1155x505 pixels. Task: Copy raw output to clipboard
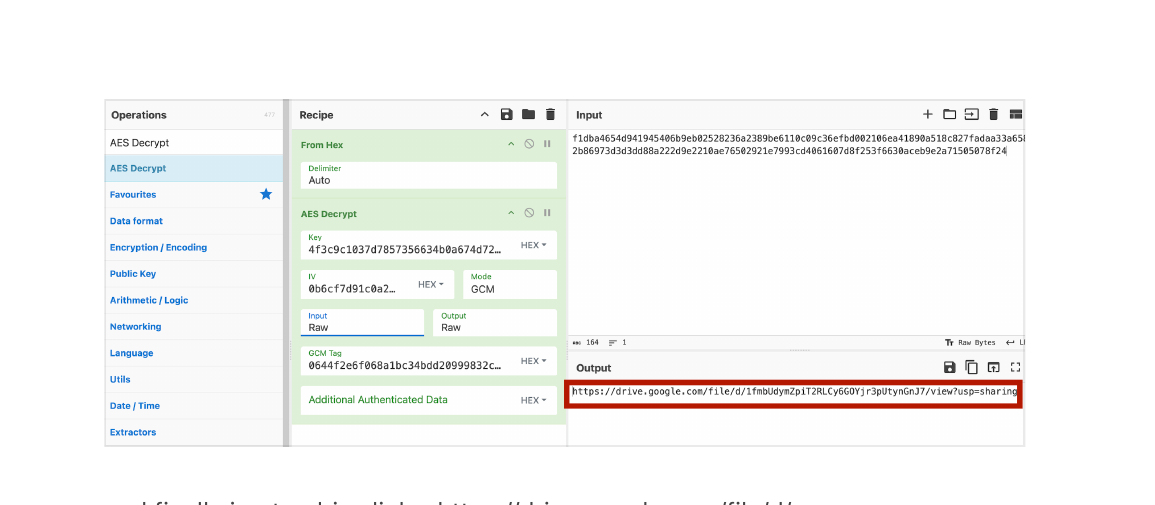tap(972, 367)
